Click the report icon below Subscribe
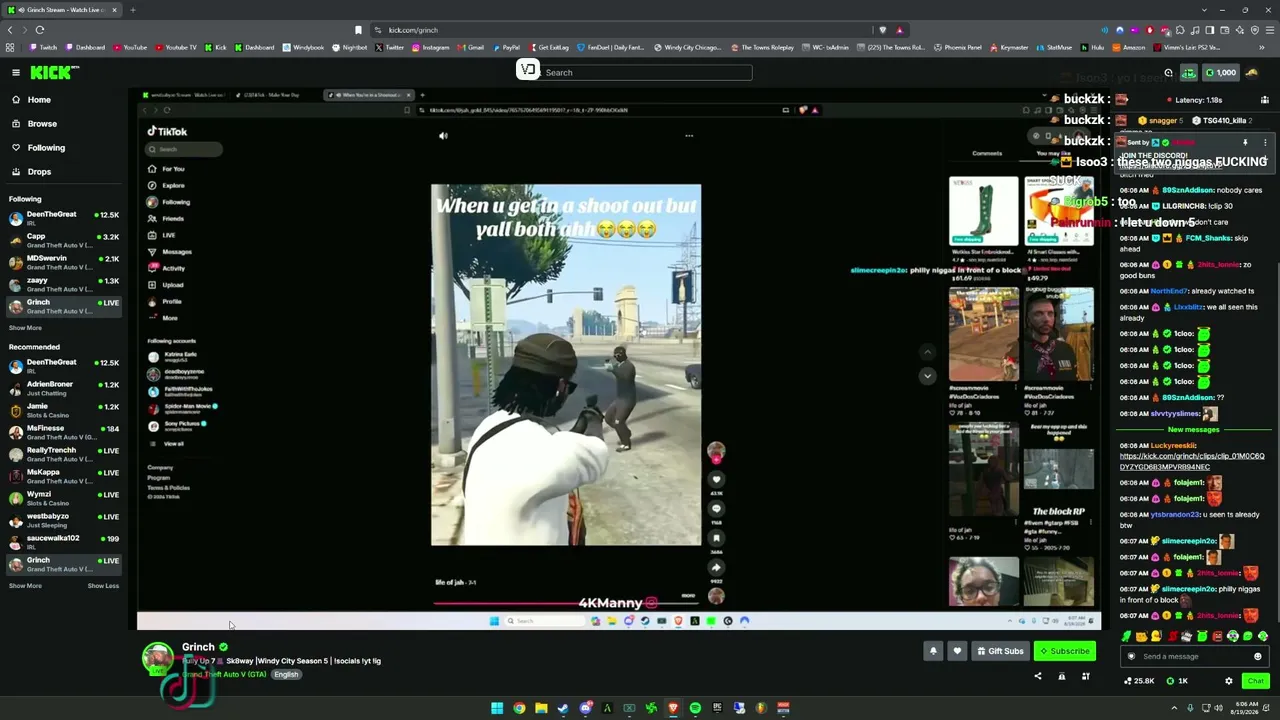This screenshot has height=720, width=1280. 1062,676
